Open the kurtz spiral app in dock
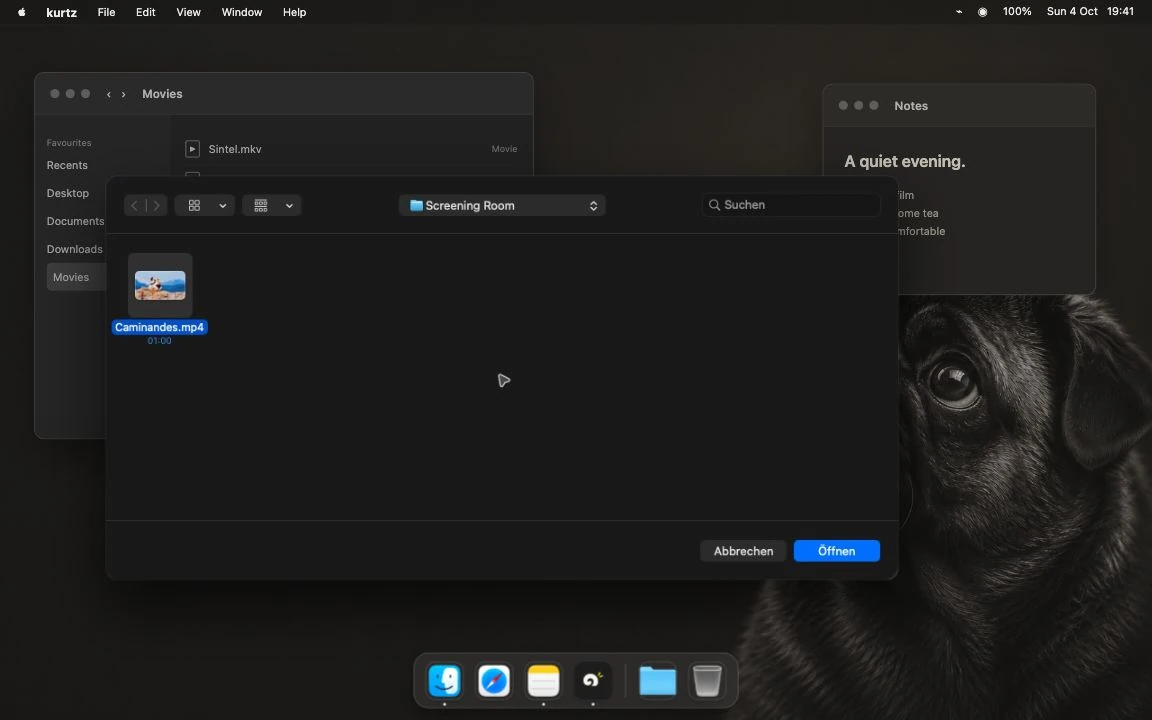The image size is (1152, 720). (x=593, y=680)
